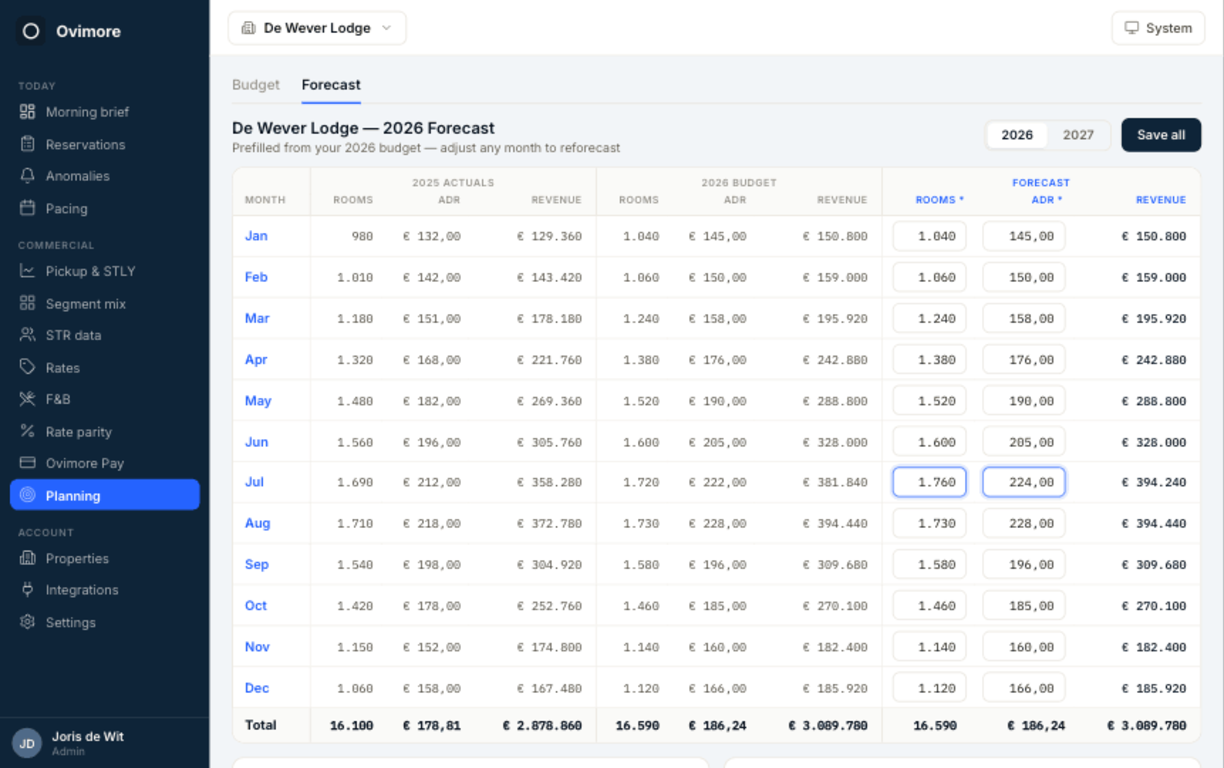Go to the Pacing page

tap(105, 208)
